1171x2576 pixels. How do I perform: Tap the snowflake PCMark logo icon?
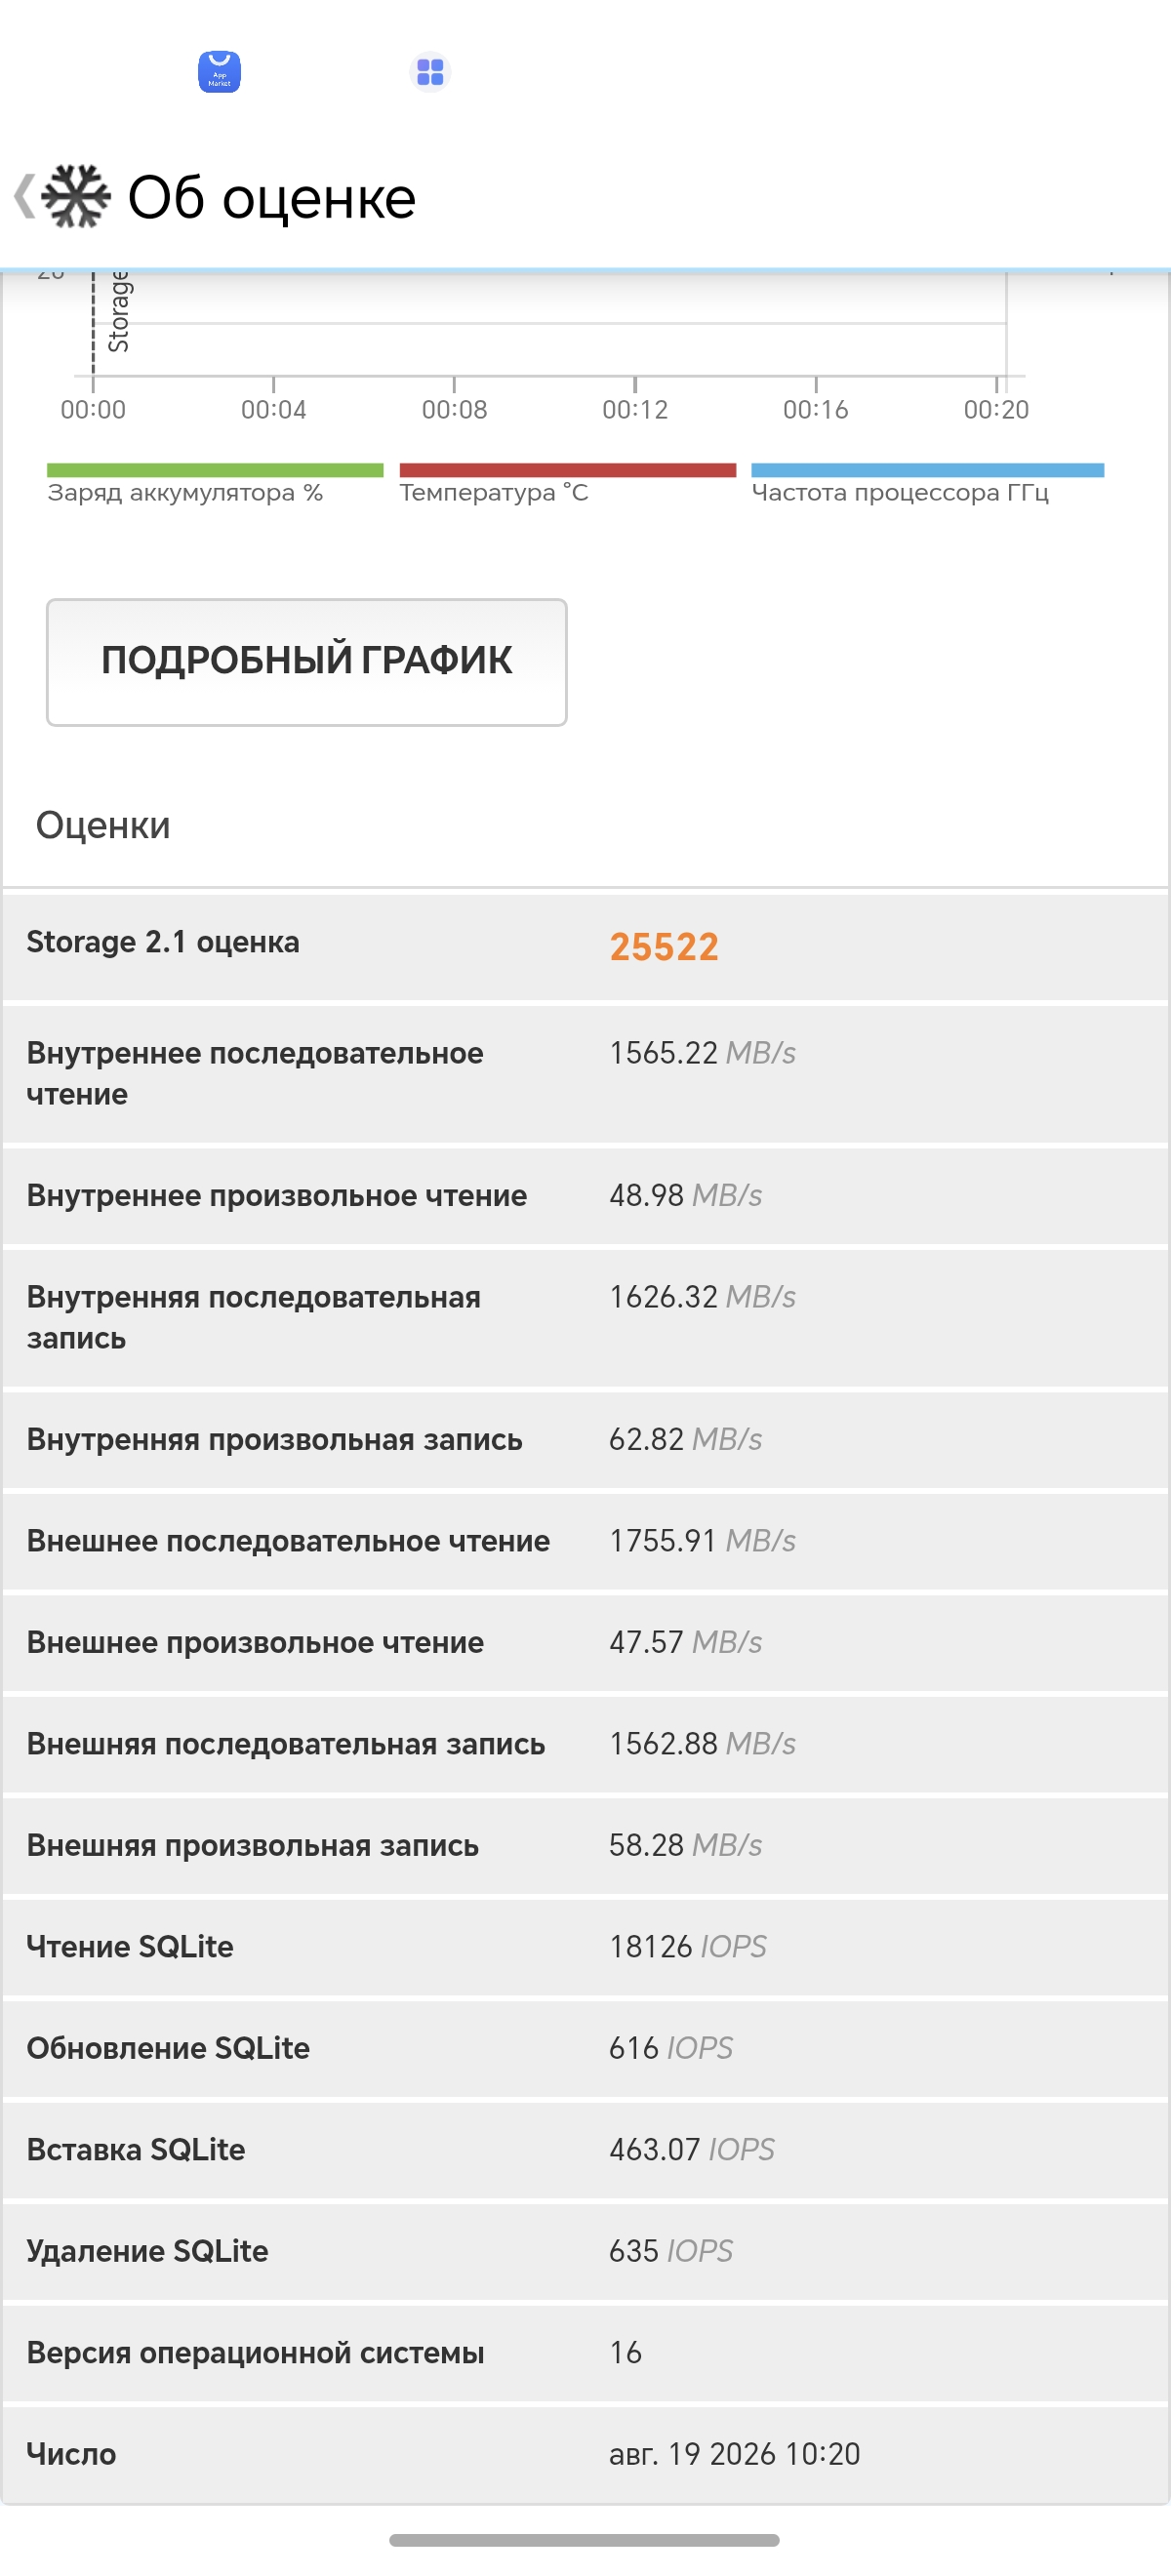(x=76, y=196)
